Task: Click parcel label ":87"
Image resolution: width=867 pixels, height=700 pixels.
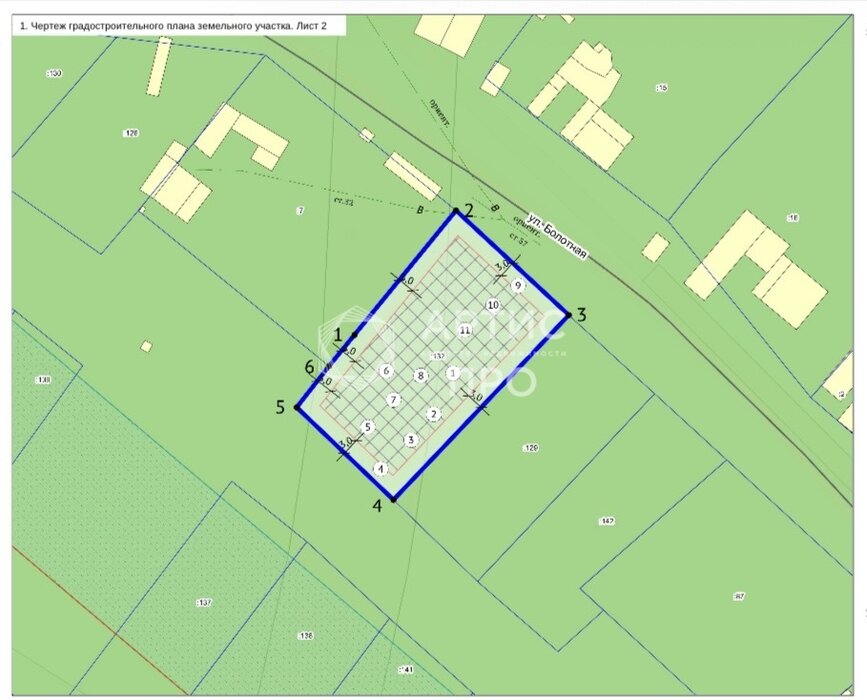Action: (x=739, y=596)
